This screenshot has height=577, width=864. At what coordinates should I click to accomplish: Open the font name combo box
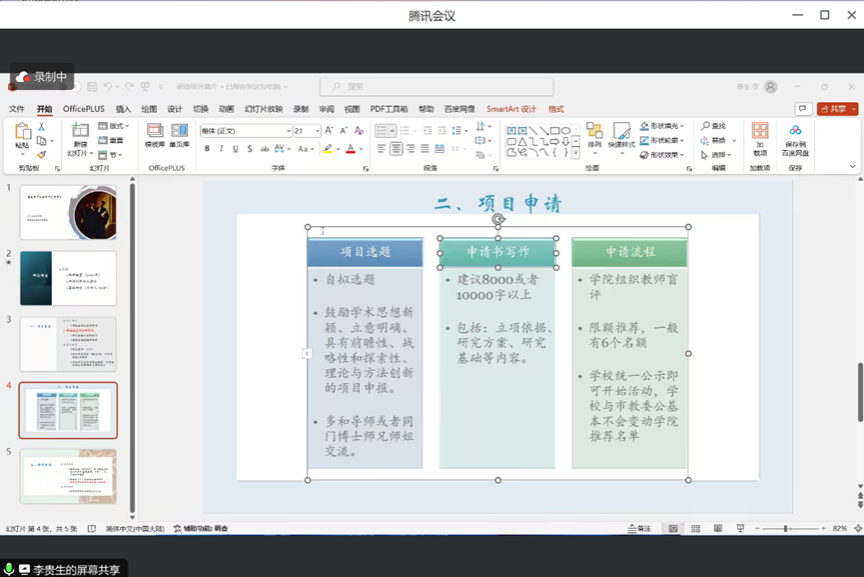[245, 131]
